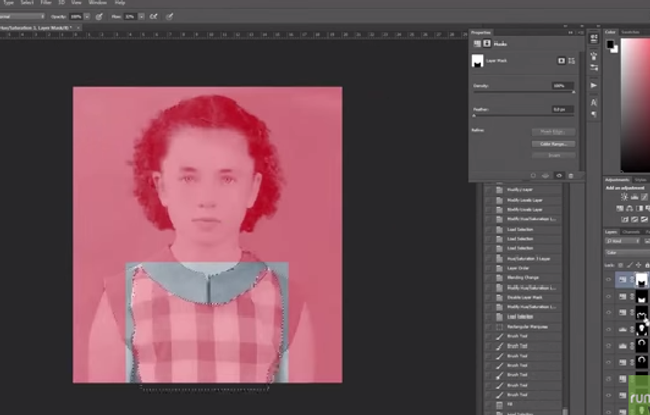The height and width of the screenshot is (415, 650).
Task: Switch to the Swatches tab
Action: tap(630, 32)
